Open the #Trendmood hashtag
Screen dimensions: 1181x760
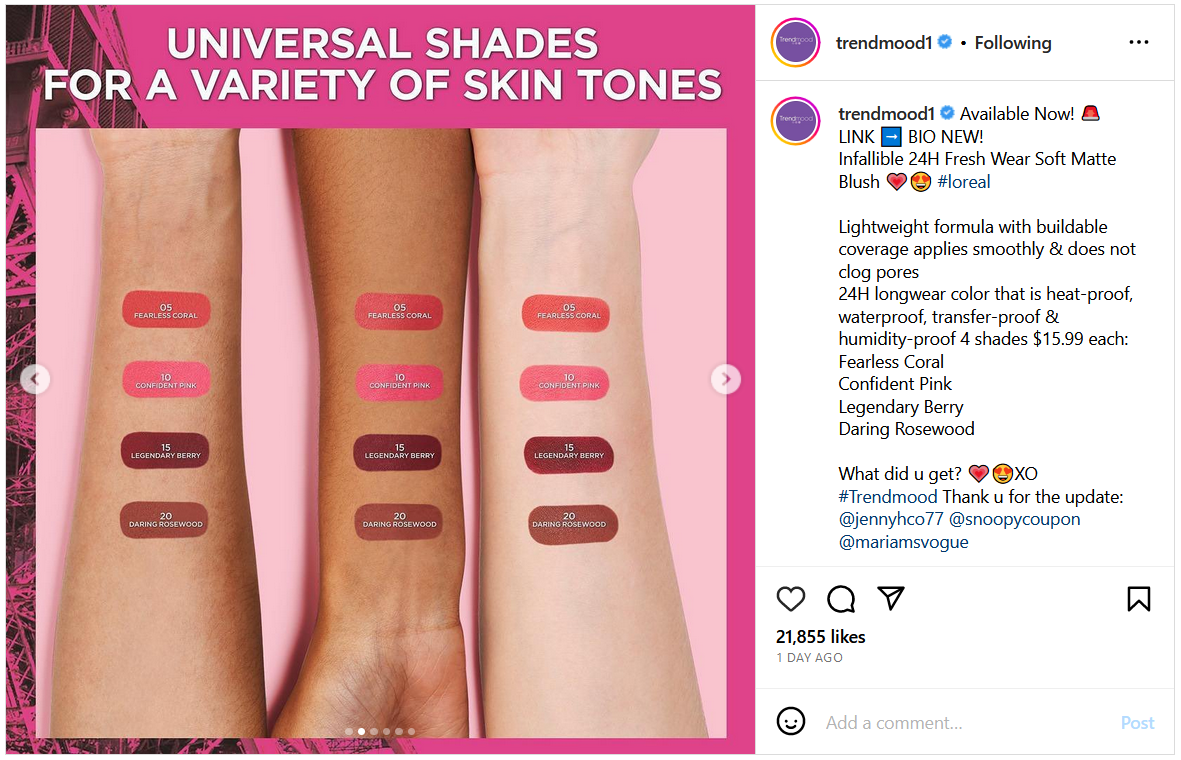(887, 496)
